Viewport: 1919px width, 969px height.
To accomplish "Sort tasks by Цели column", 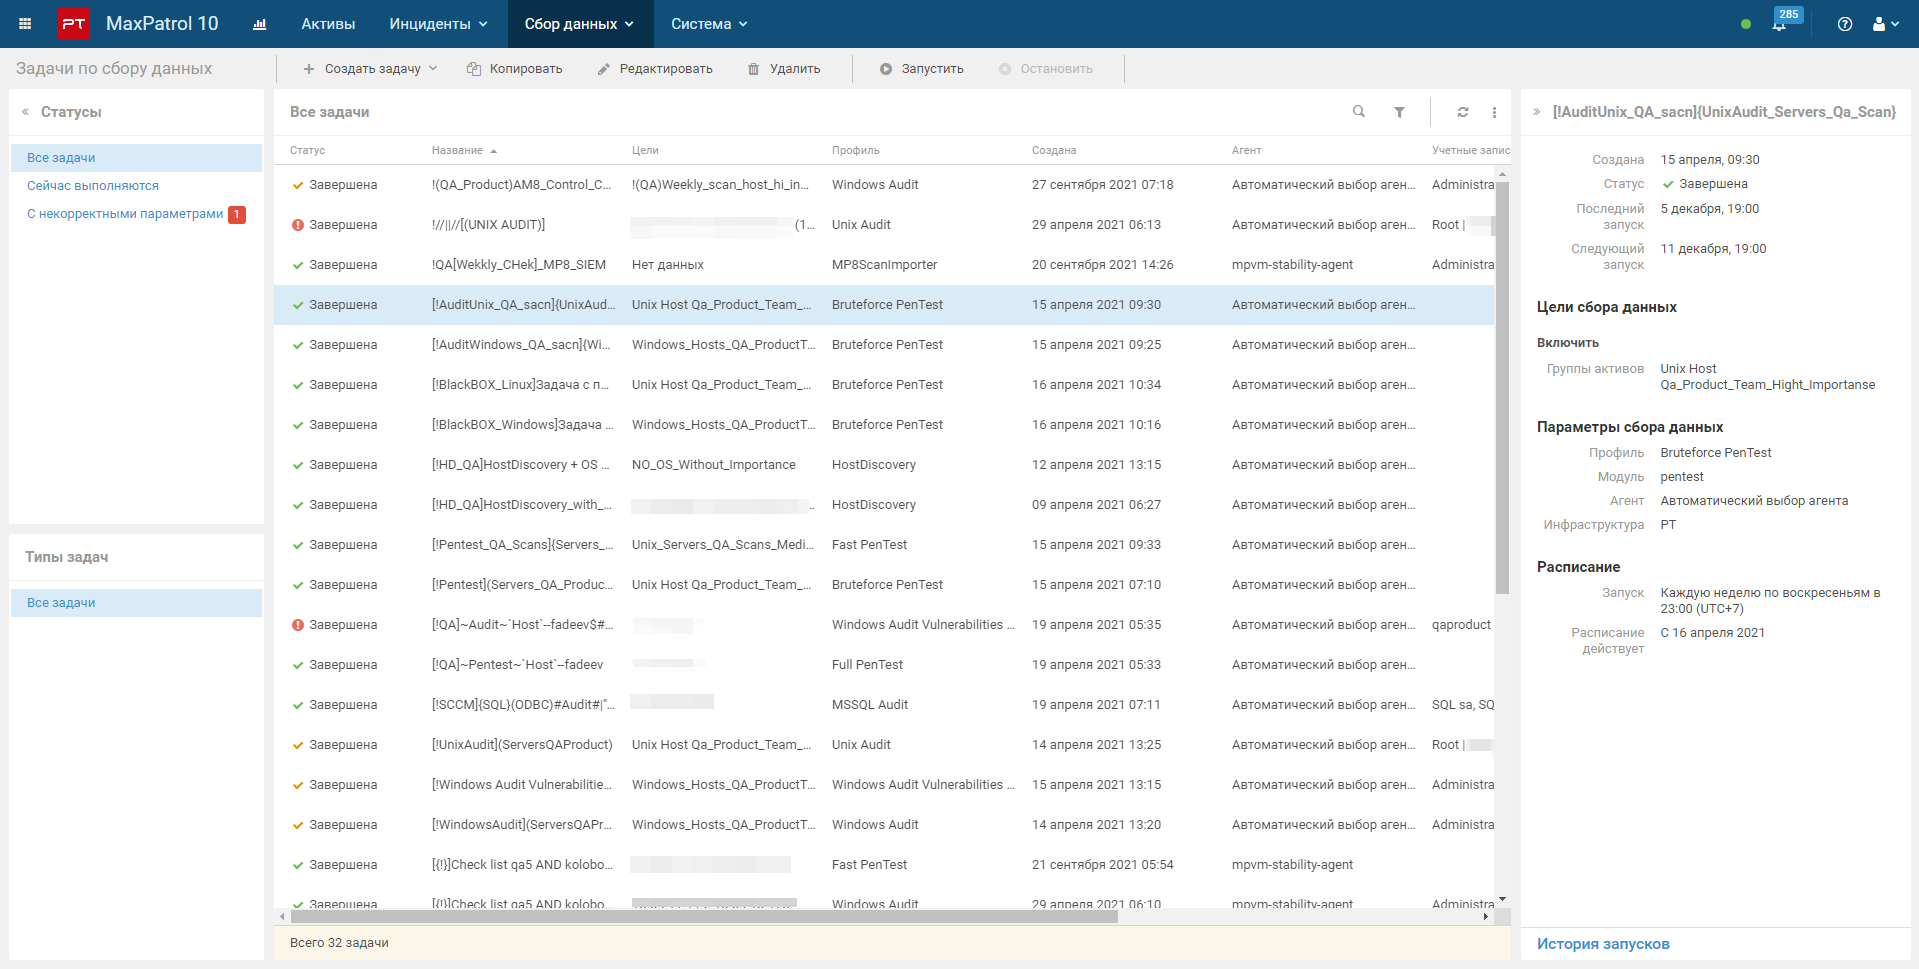I will click(x=645, y=150).
